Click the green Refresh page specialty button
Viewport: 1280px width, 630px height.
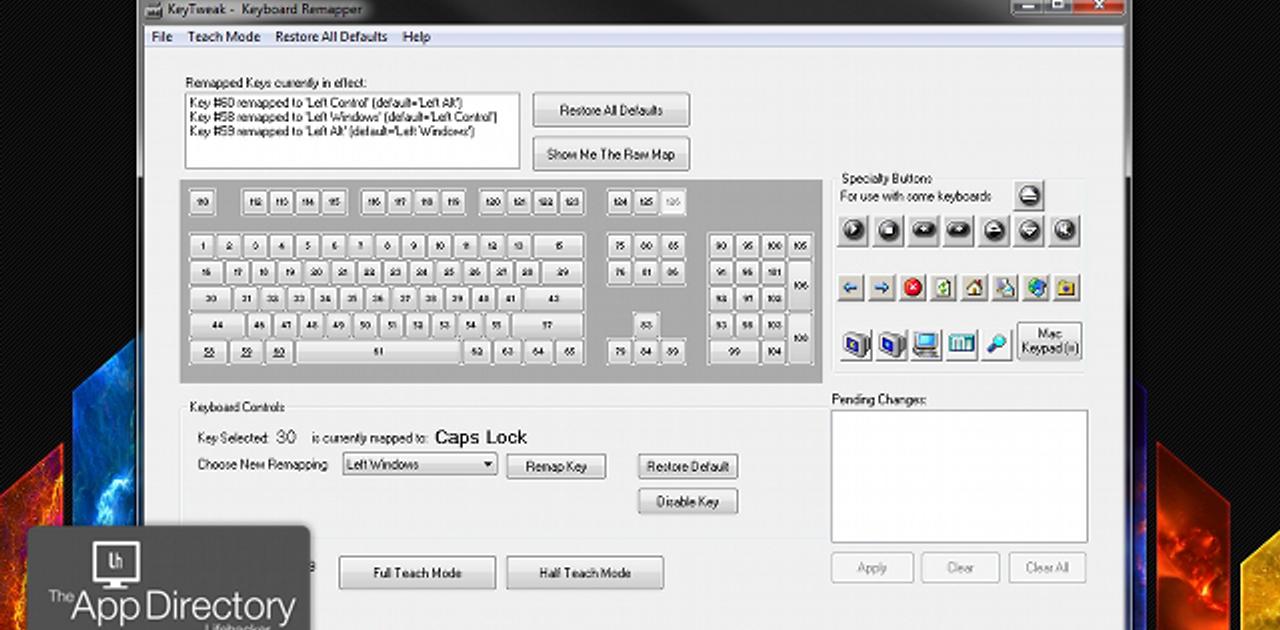[943, 288]
